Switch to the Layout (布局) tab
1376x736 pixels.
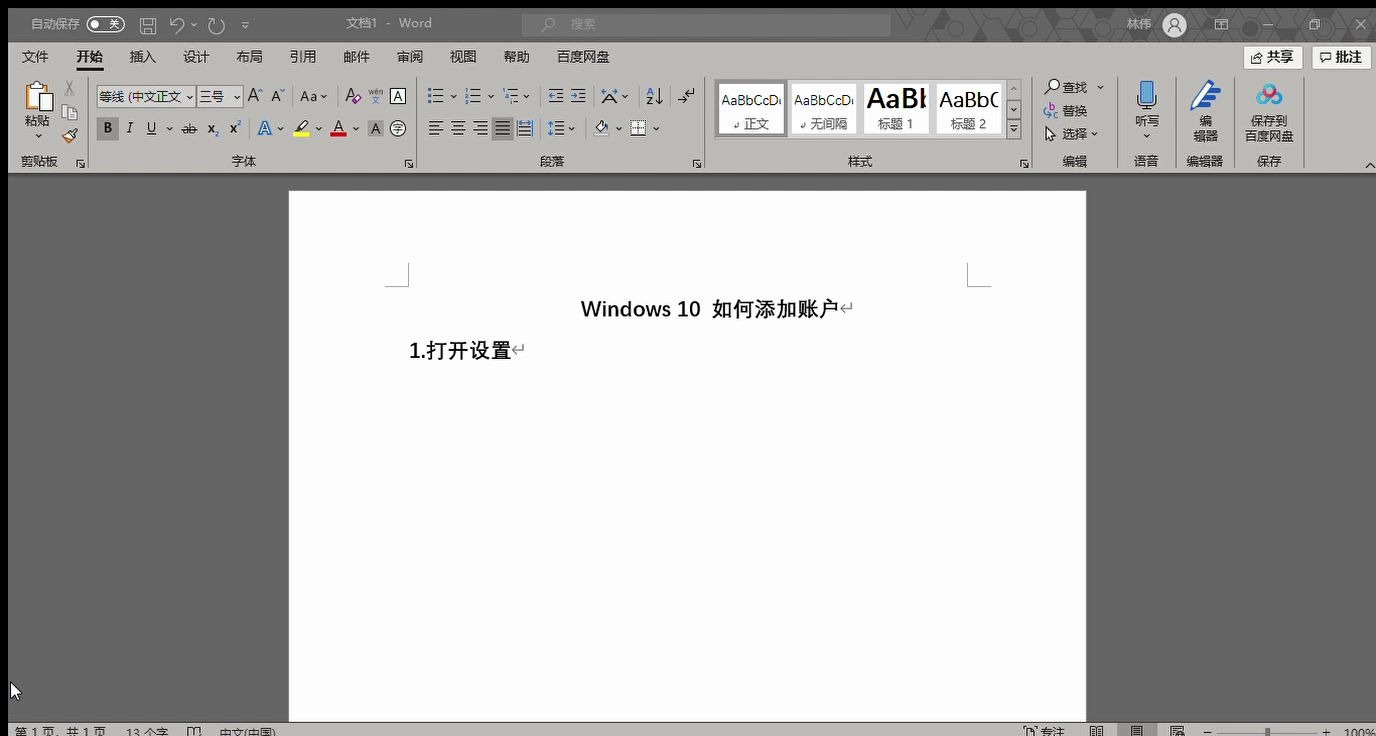(x=249, y=57)
